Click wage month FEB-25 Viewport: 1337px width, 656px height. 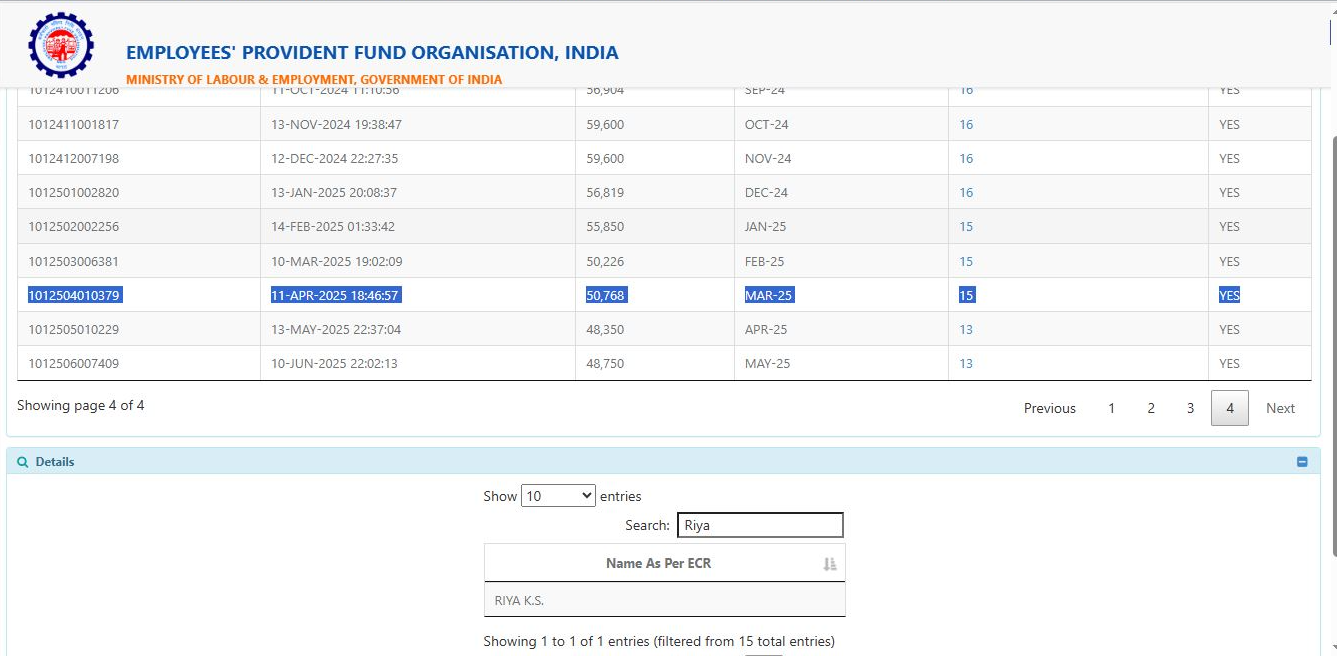[x=765, y=262]
